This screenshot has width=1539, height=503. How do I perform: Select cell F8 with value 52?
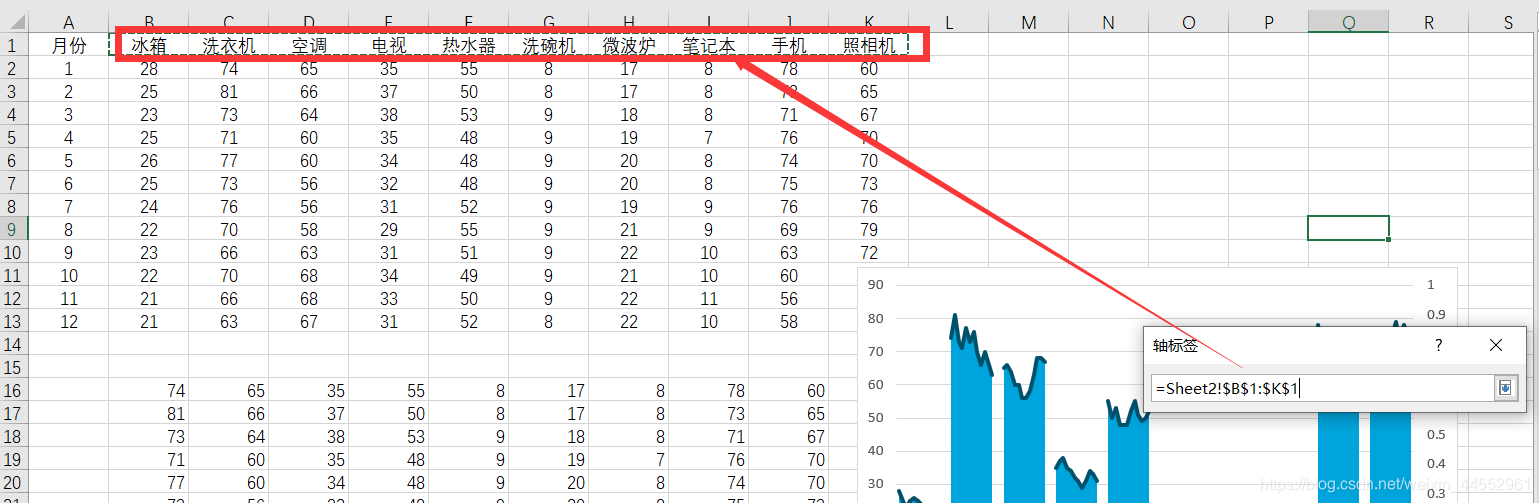(469, 207)
